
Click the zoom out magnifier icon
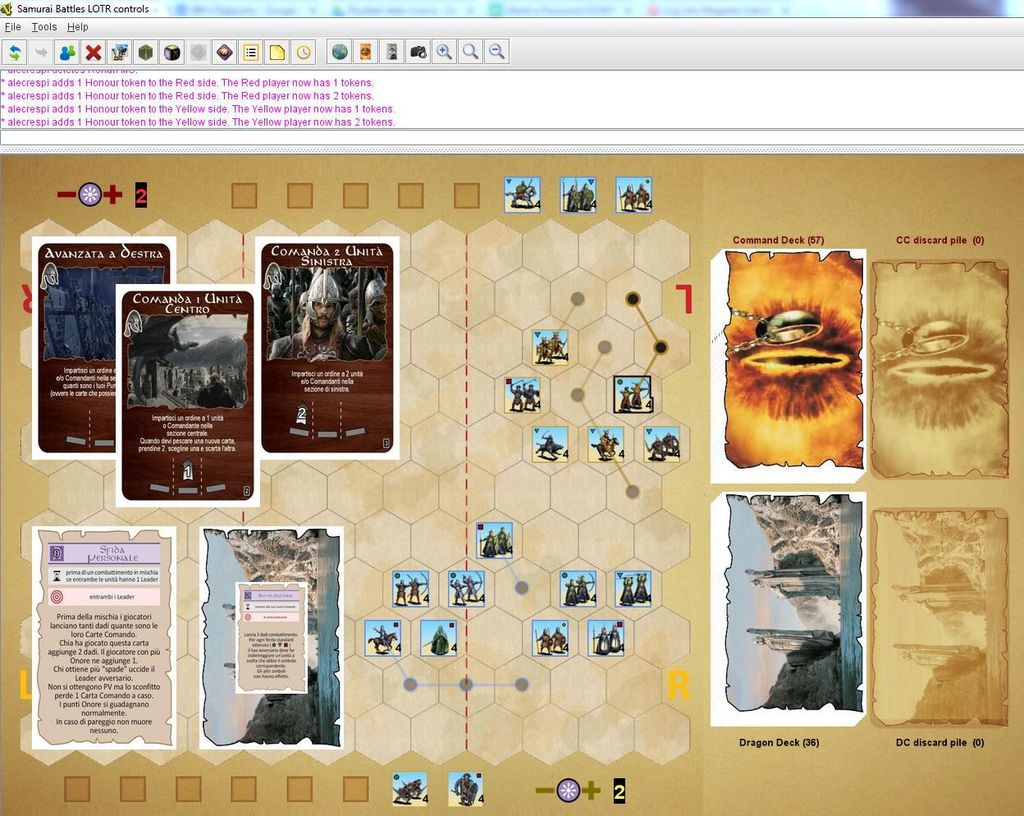[x=496, y=52]
